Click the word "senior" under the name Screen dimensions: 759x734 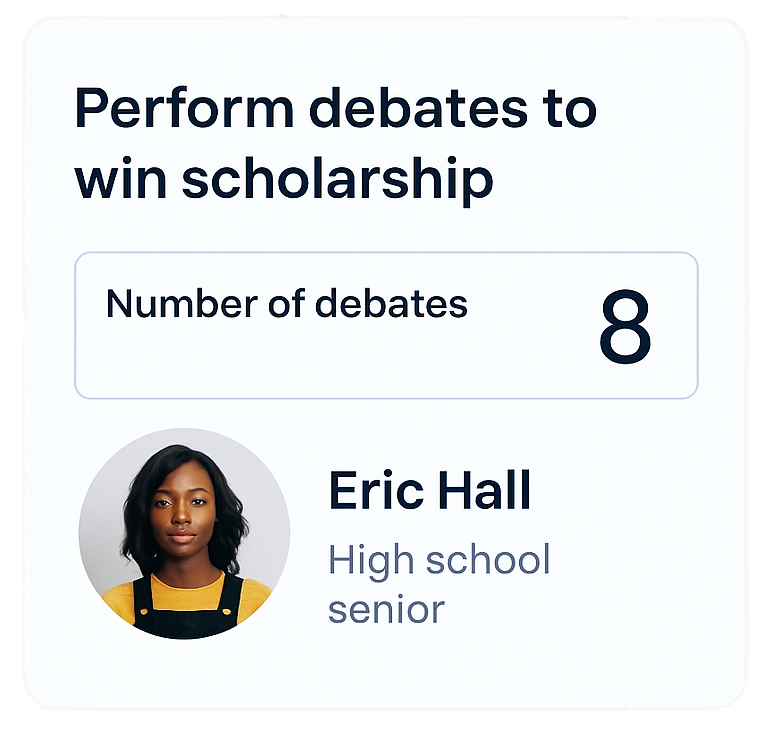click(386, 608)
